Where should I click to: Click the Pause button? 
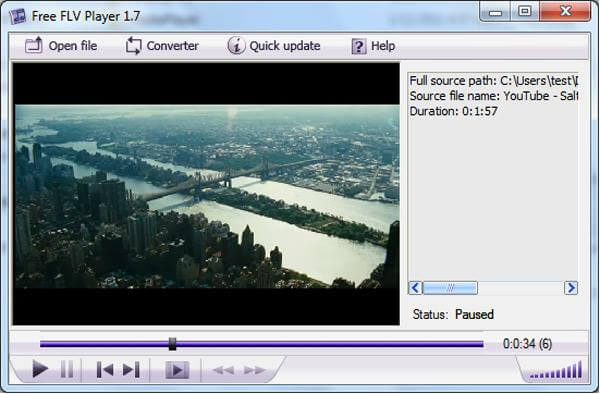coord(67,369)
